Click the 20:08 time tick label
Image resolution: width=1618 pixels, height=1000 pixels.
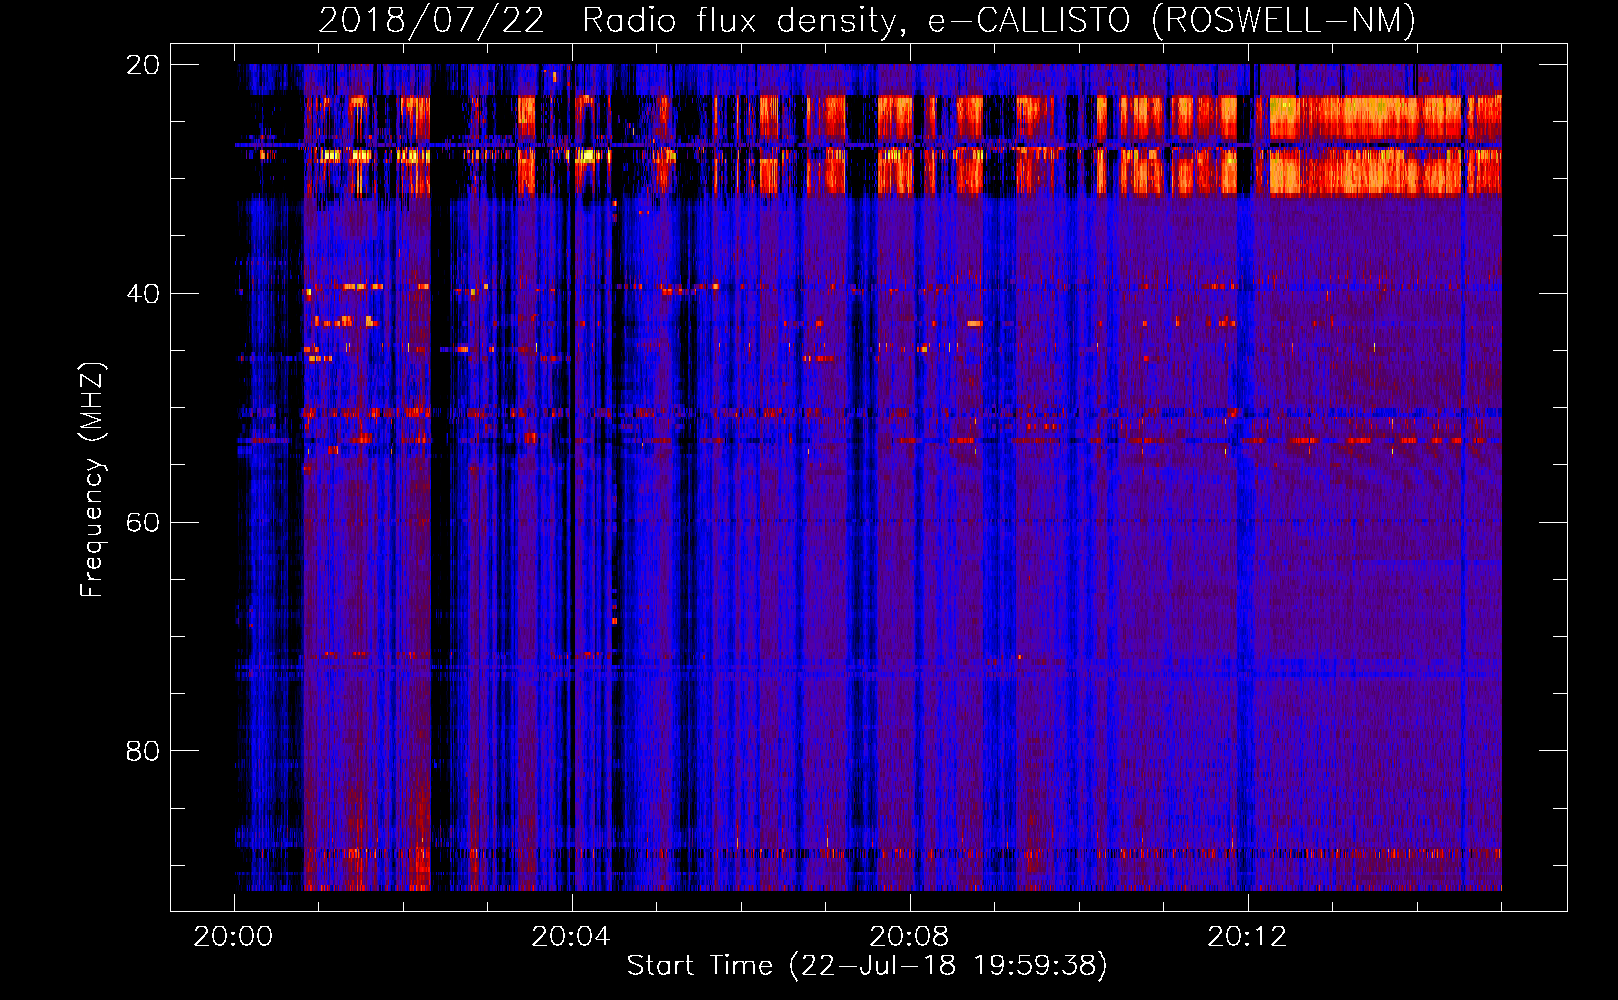point(909,937)
